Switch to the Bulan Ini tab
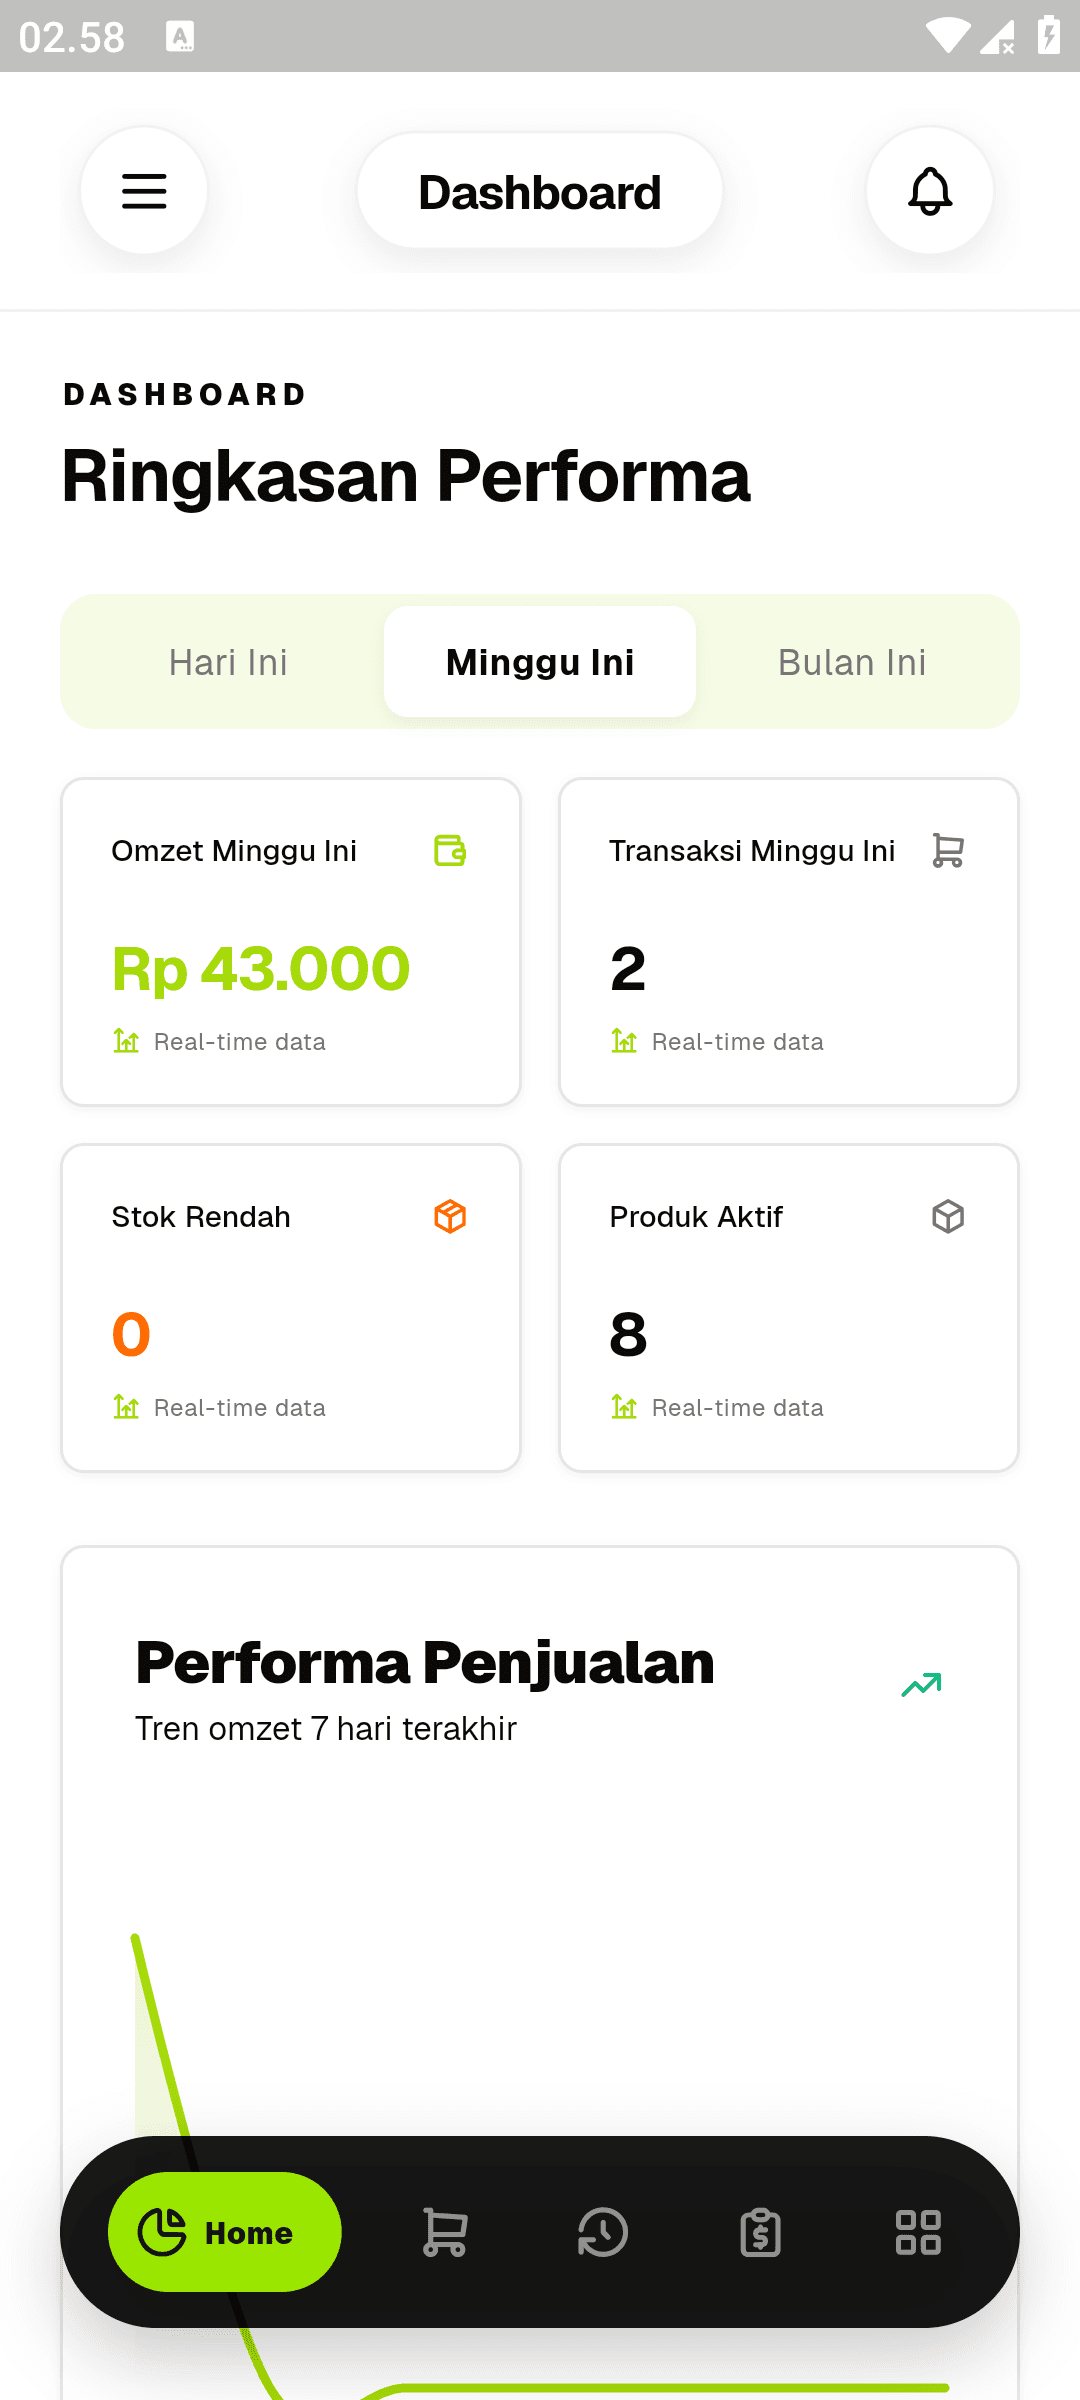This screenshot has height=2400, width=1080. point(852,662)
